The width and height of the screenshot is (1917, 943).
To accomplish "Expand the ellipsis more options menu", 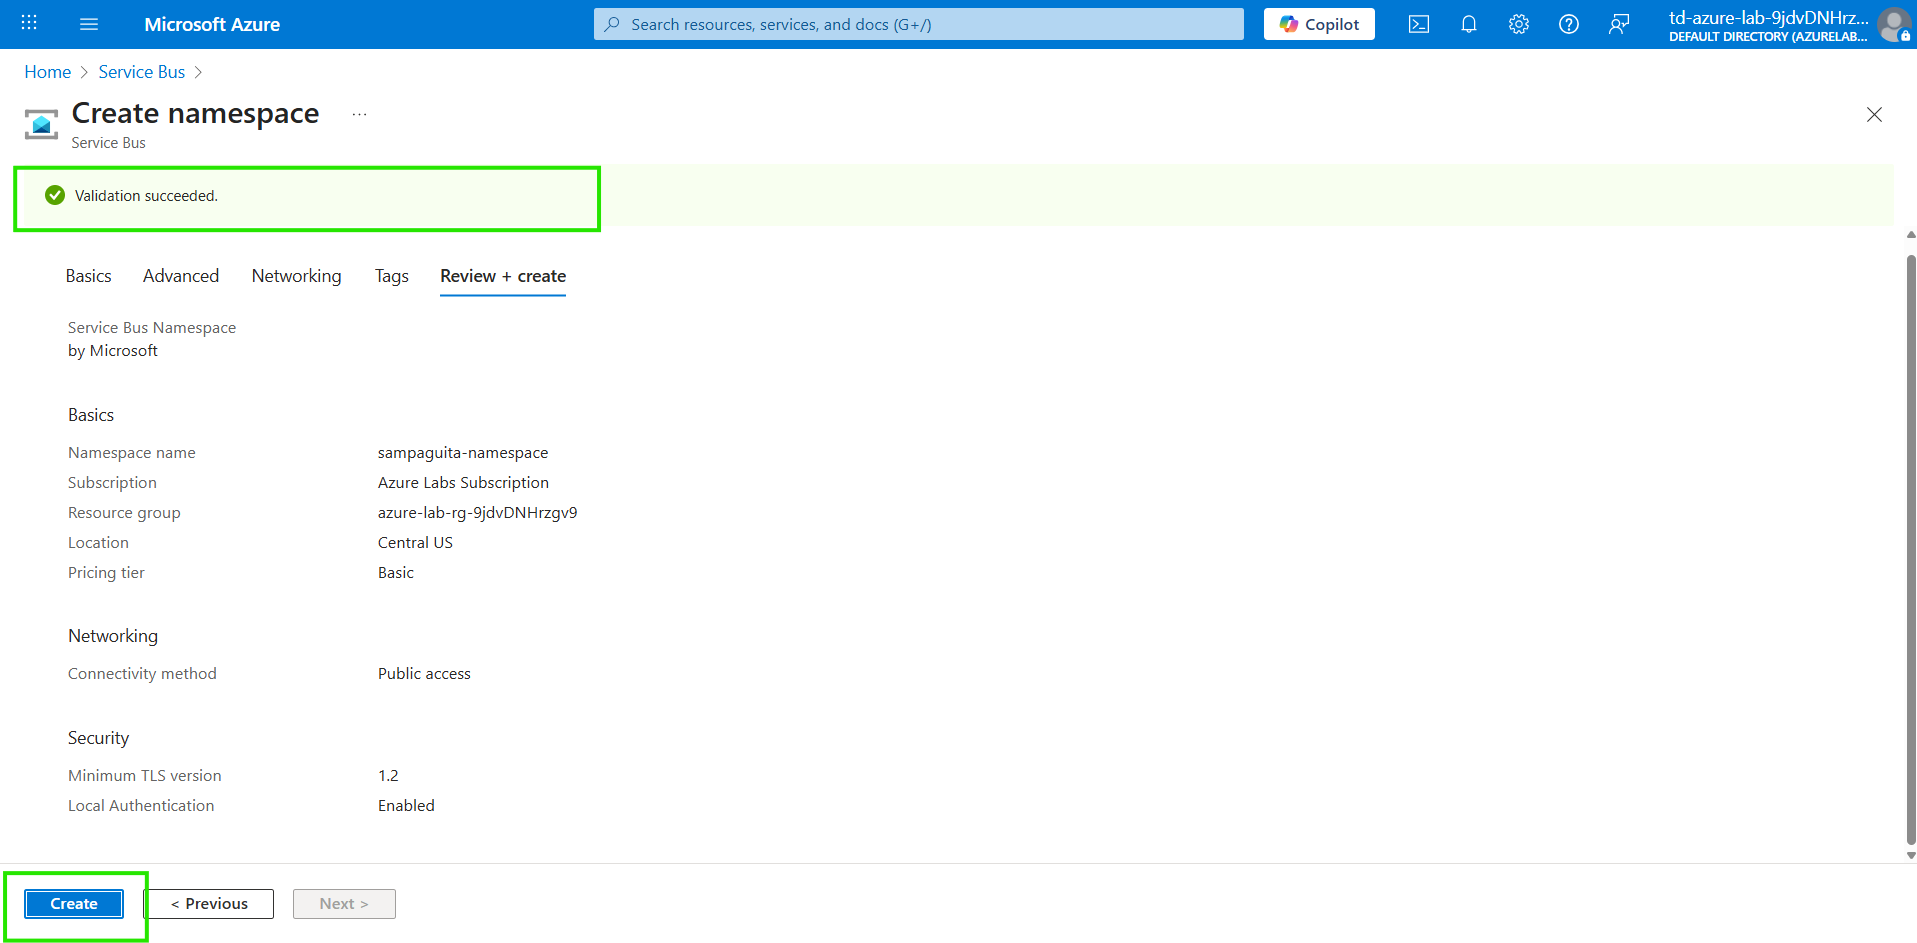I will pyautogui.click(x=359, y=115).
